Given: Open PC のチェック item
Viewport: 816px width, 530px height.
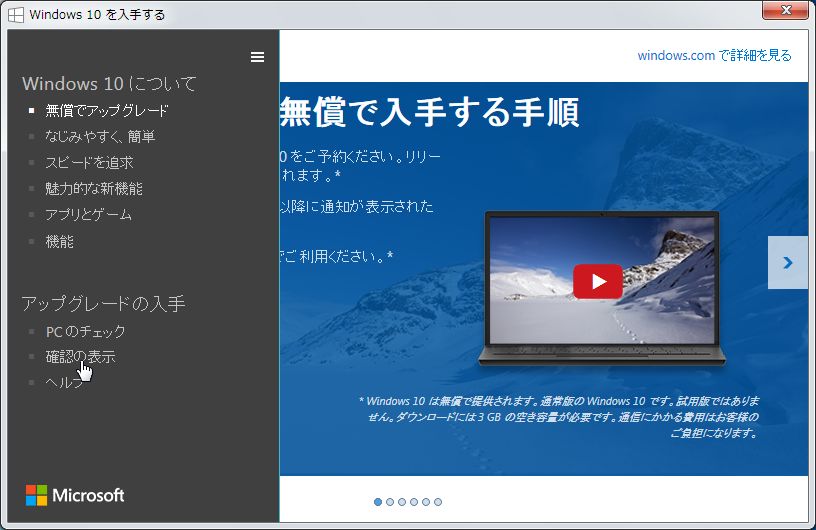Looking at the screenshot, I should [x=85, y=331].
